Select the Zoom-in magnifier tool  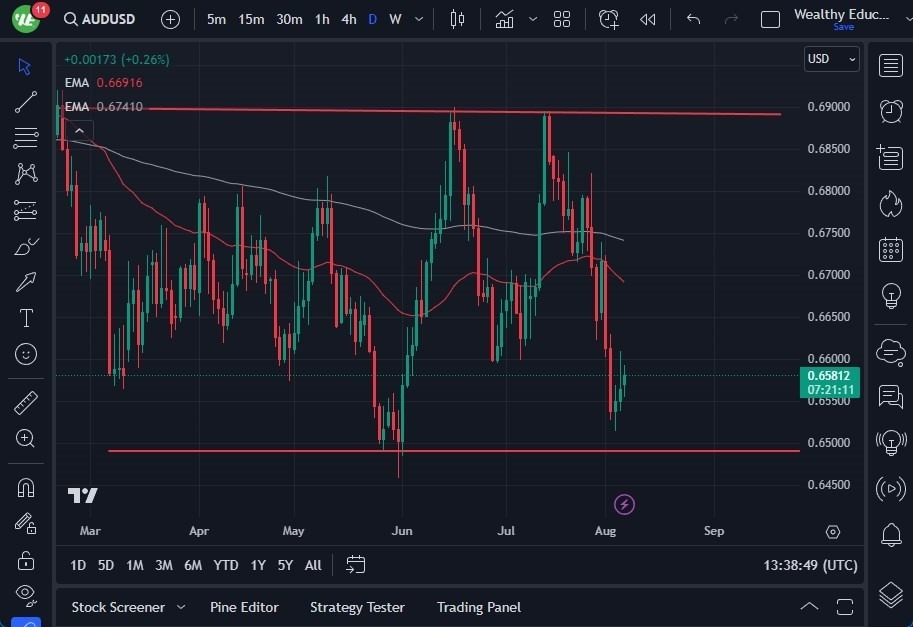(25, 438)
